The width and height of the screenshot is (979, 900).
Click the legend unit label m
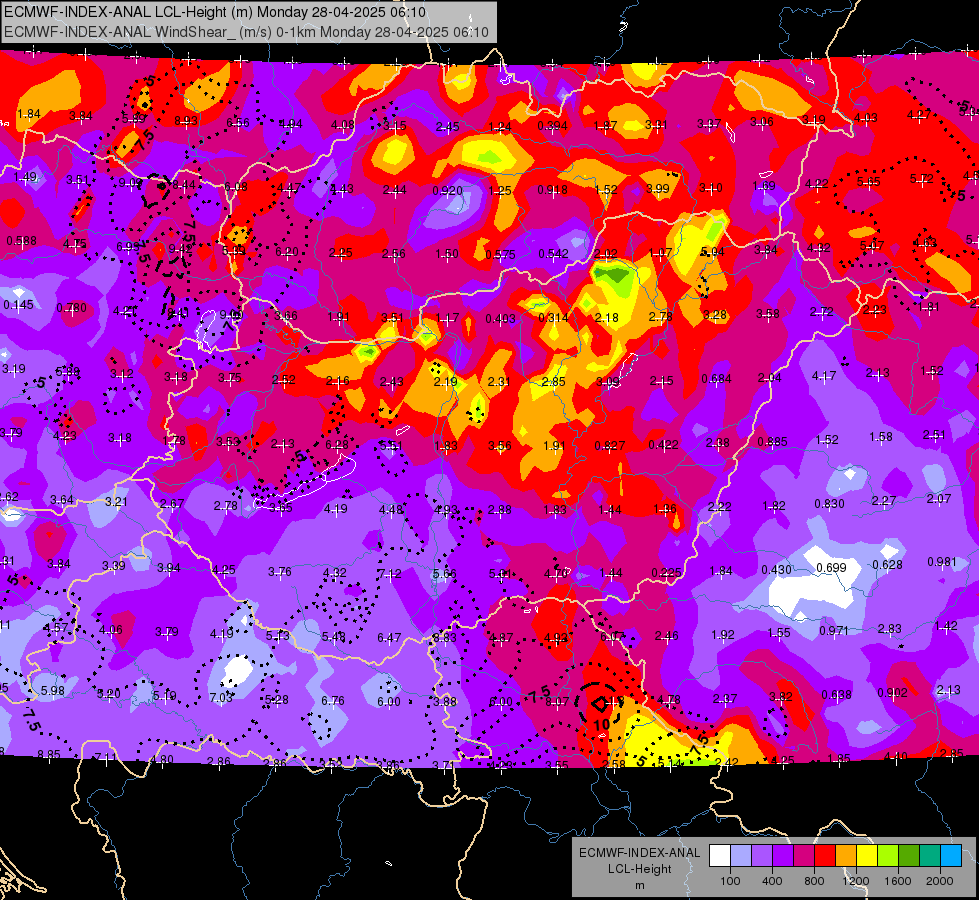pos(639,885)
